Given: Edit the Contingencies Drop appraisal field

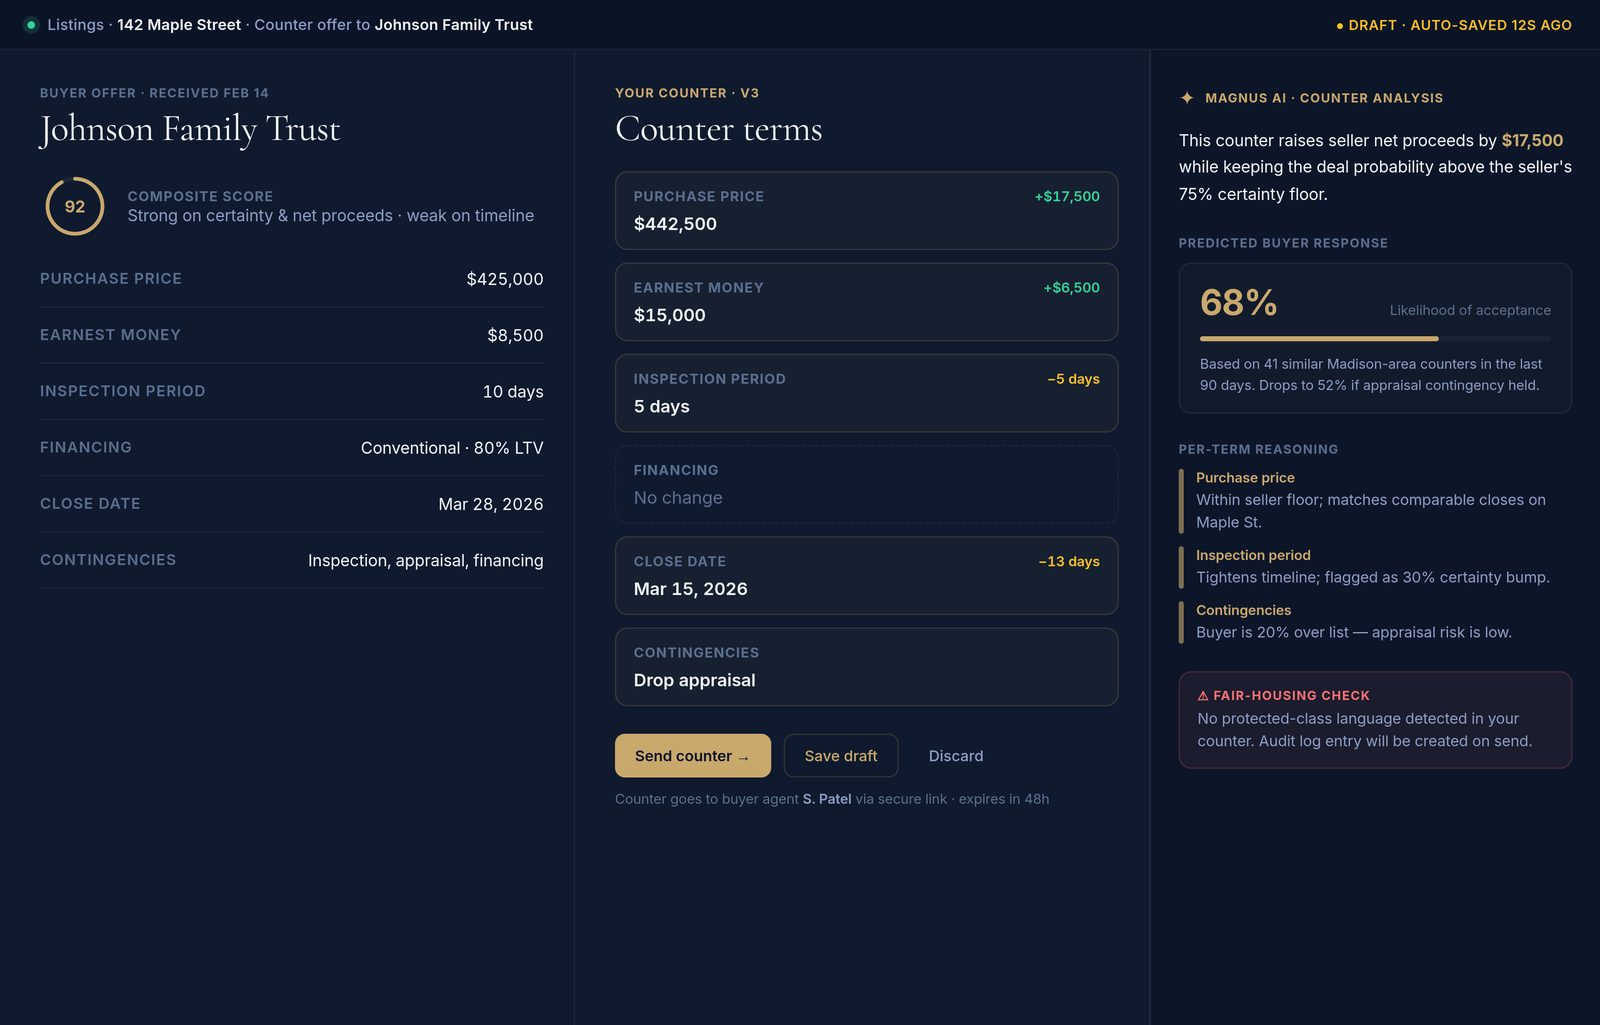Looking at the screenshot, I should (x=866, y=667).
